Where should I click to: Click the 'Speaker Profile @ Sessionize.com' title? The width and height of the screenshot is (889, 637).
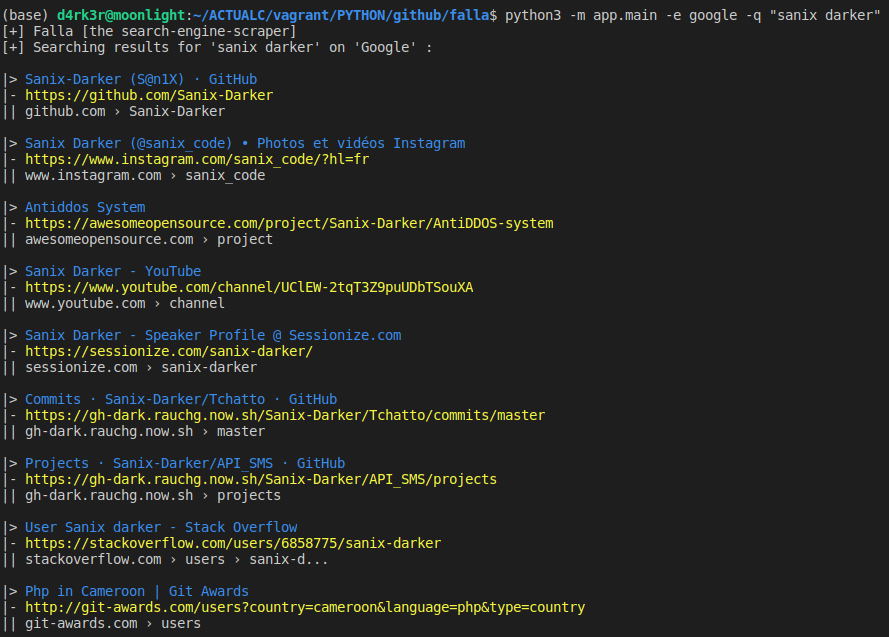213,336
